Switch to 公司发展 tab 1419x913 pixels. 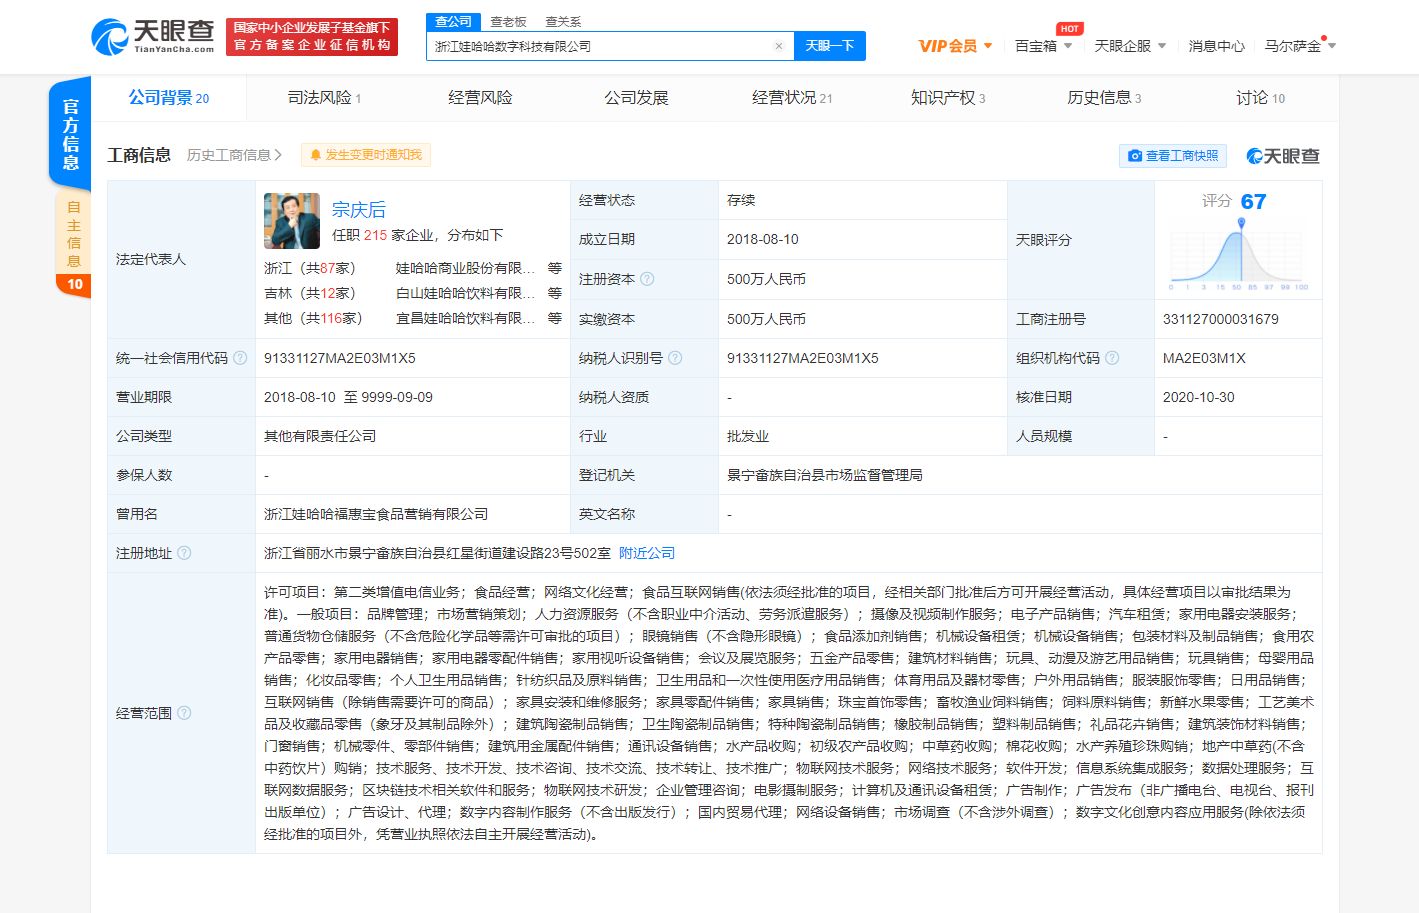click(x=636, y=98)
